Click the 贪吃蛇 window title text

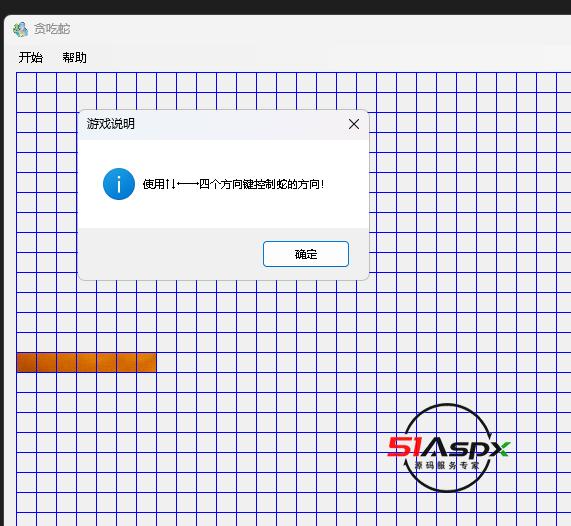[52, 29]
